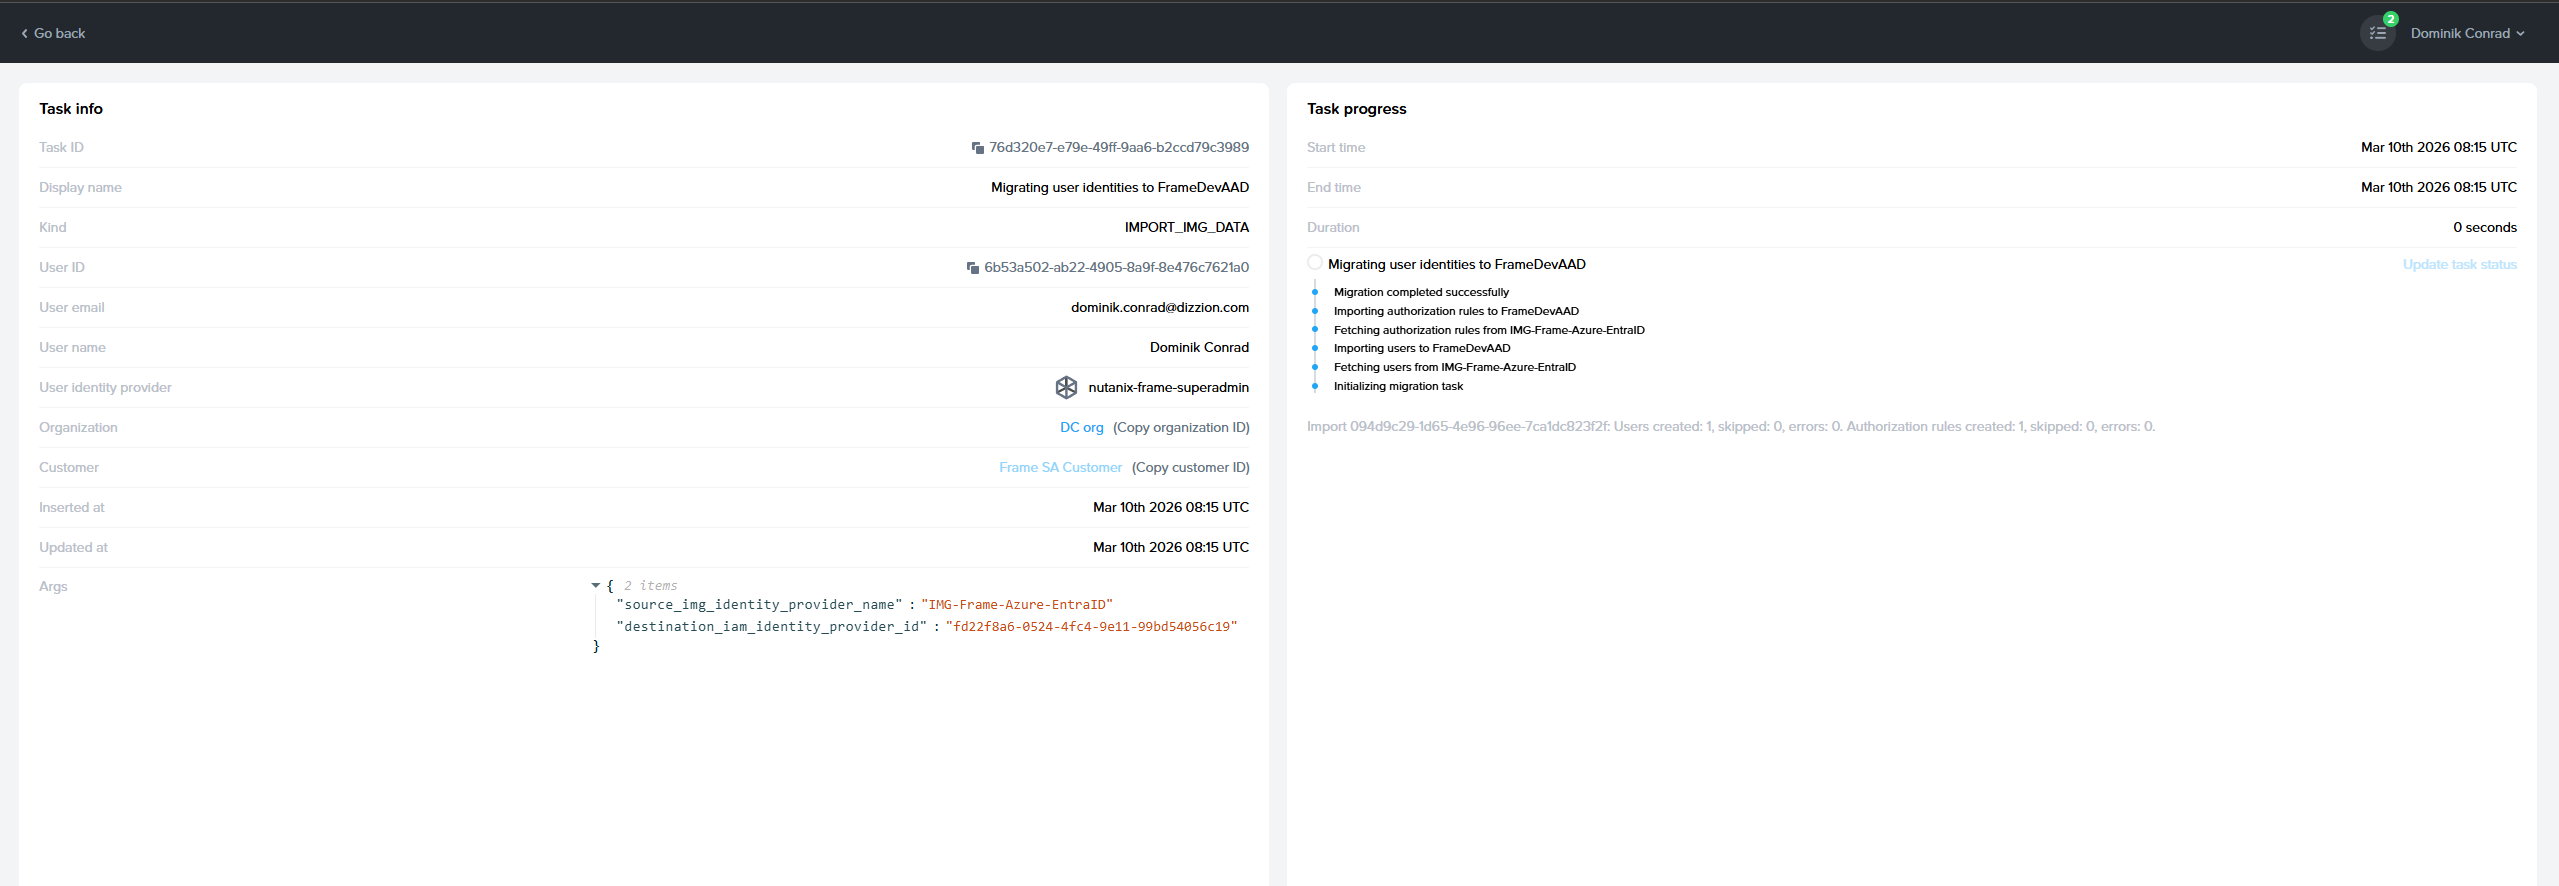
Task: Open the task list icon in header
Action: click(x=2377, y=34)
